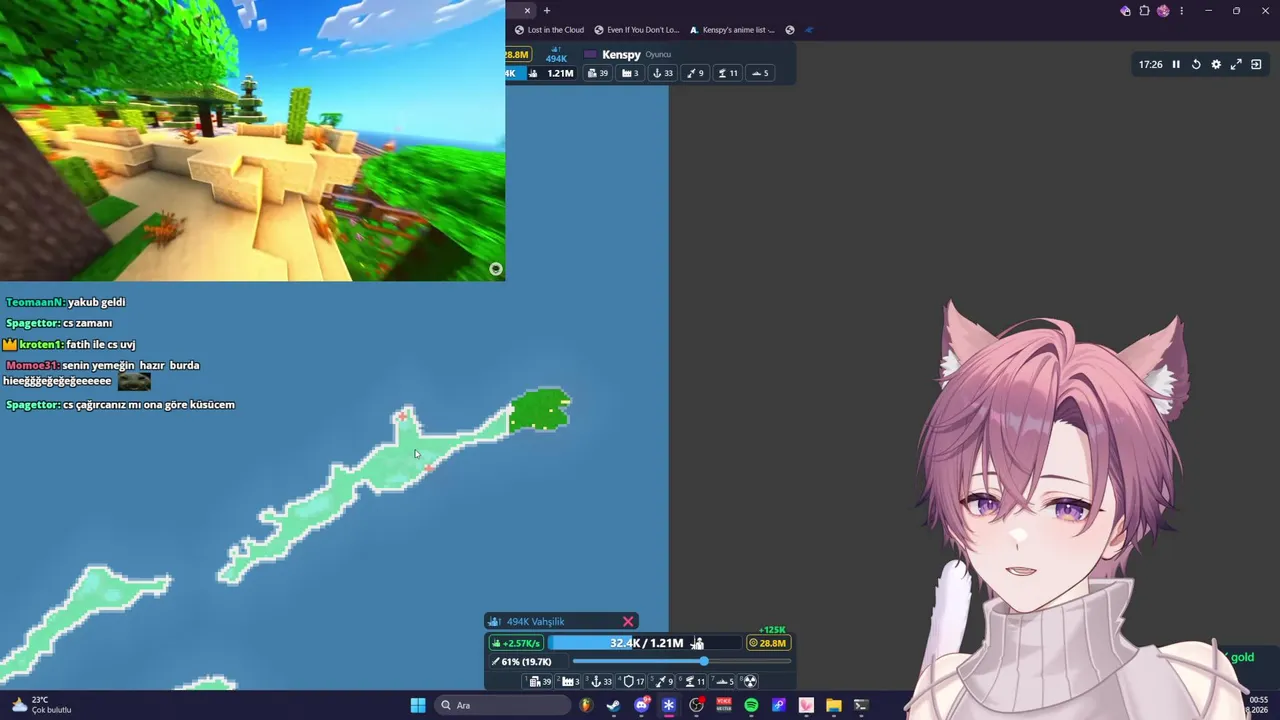Click the top panel factory count 3

(630, 73)
